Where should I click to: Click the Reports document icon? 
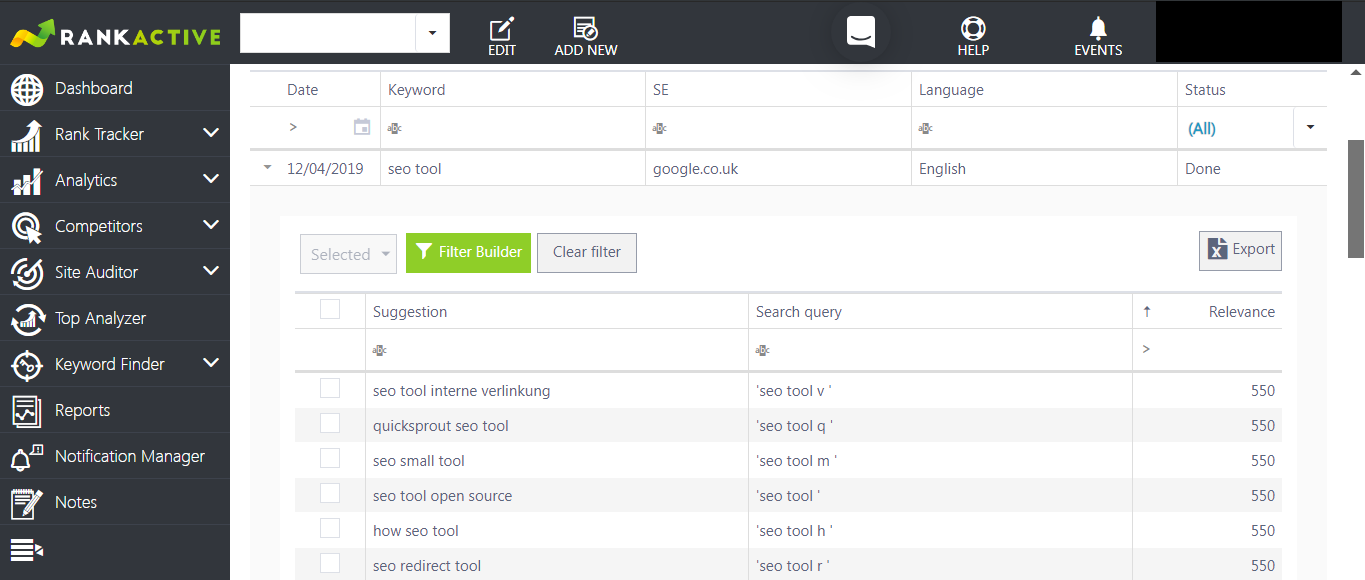27,411
